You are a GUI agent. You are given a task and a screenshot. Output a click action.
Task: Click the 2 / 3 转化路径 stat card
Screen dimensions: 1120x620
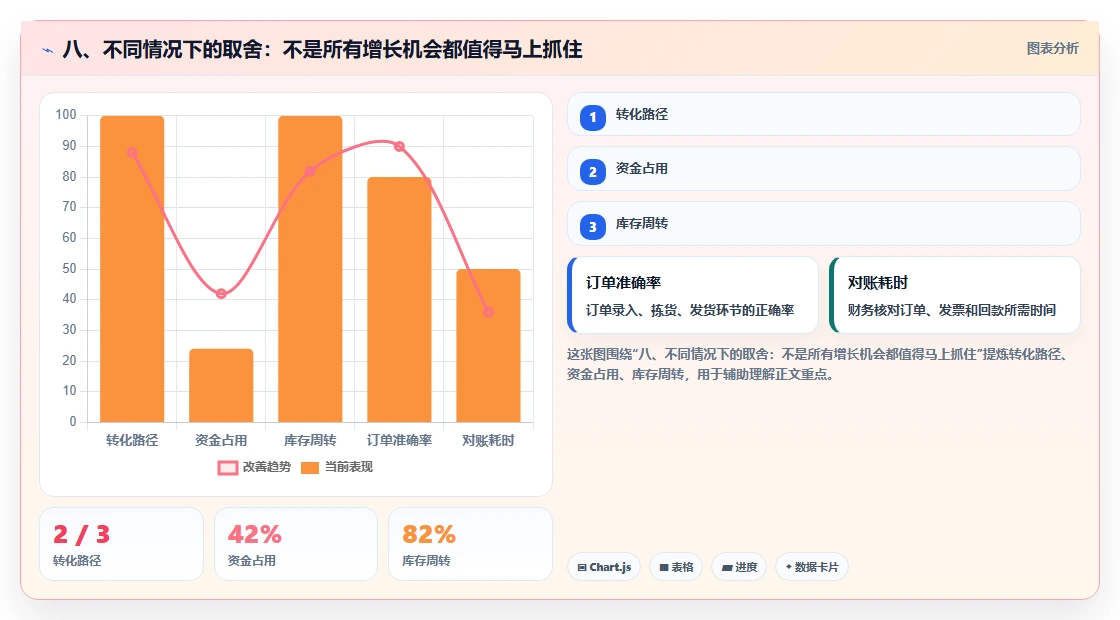121,544
